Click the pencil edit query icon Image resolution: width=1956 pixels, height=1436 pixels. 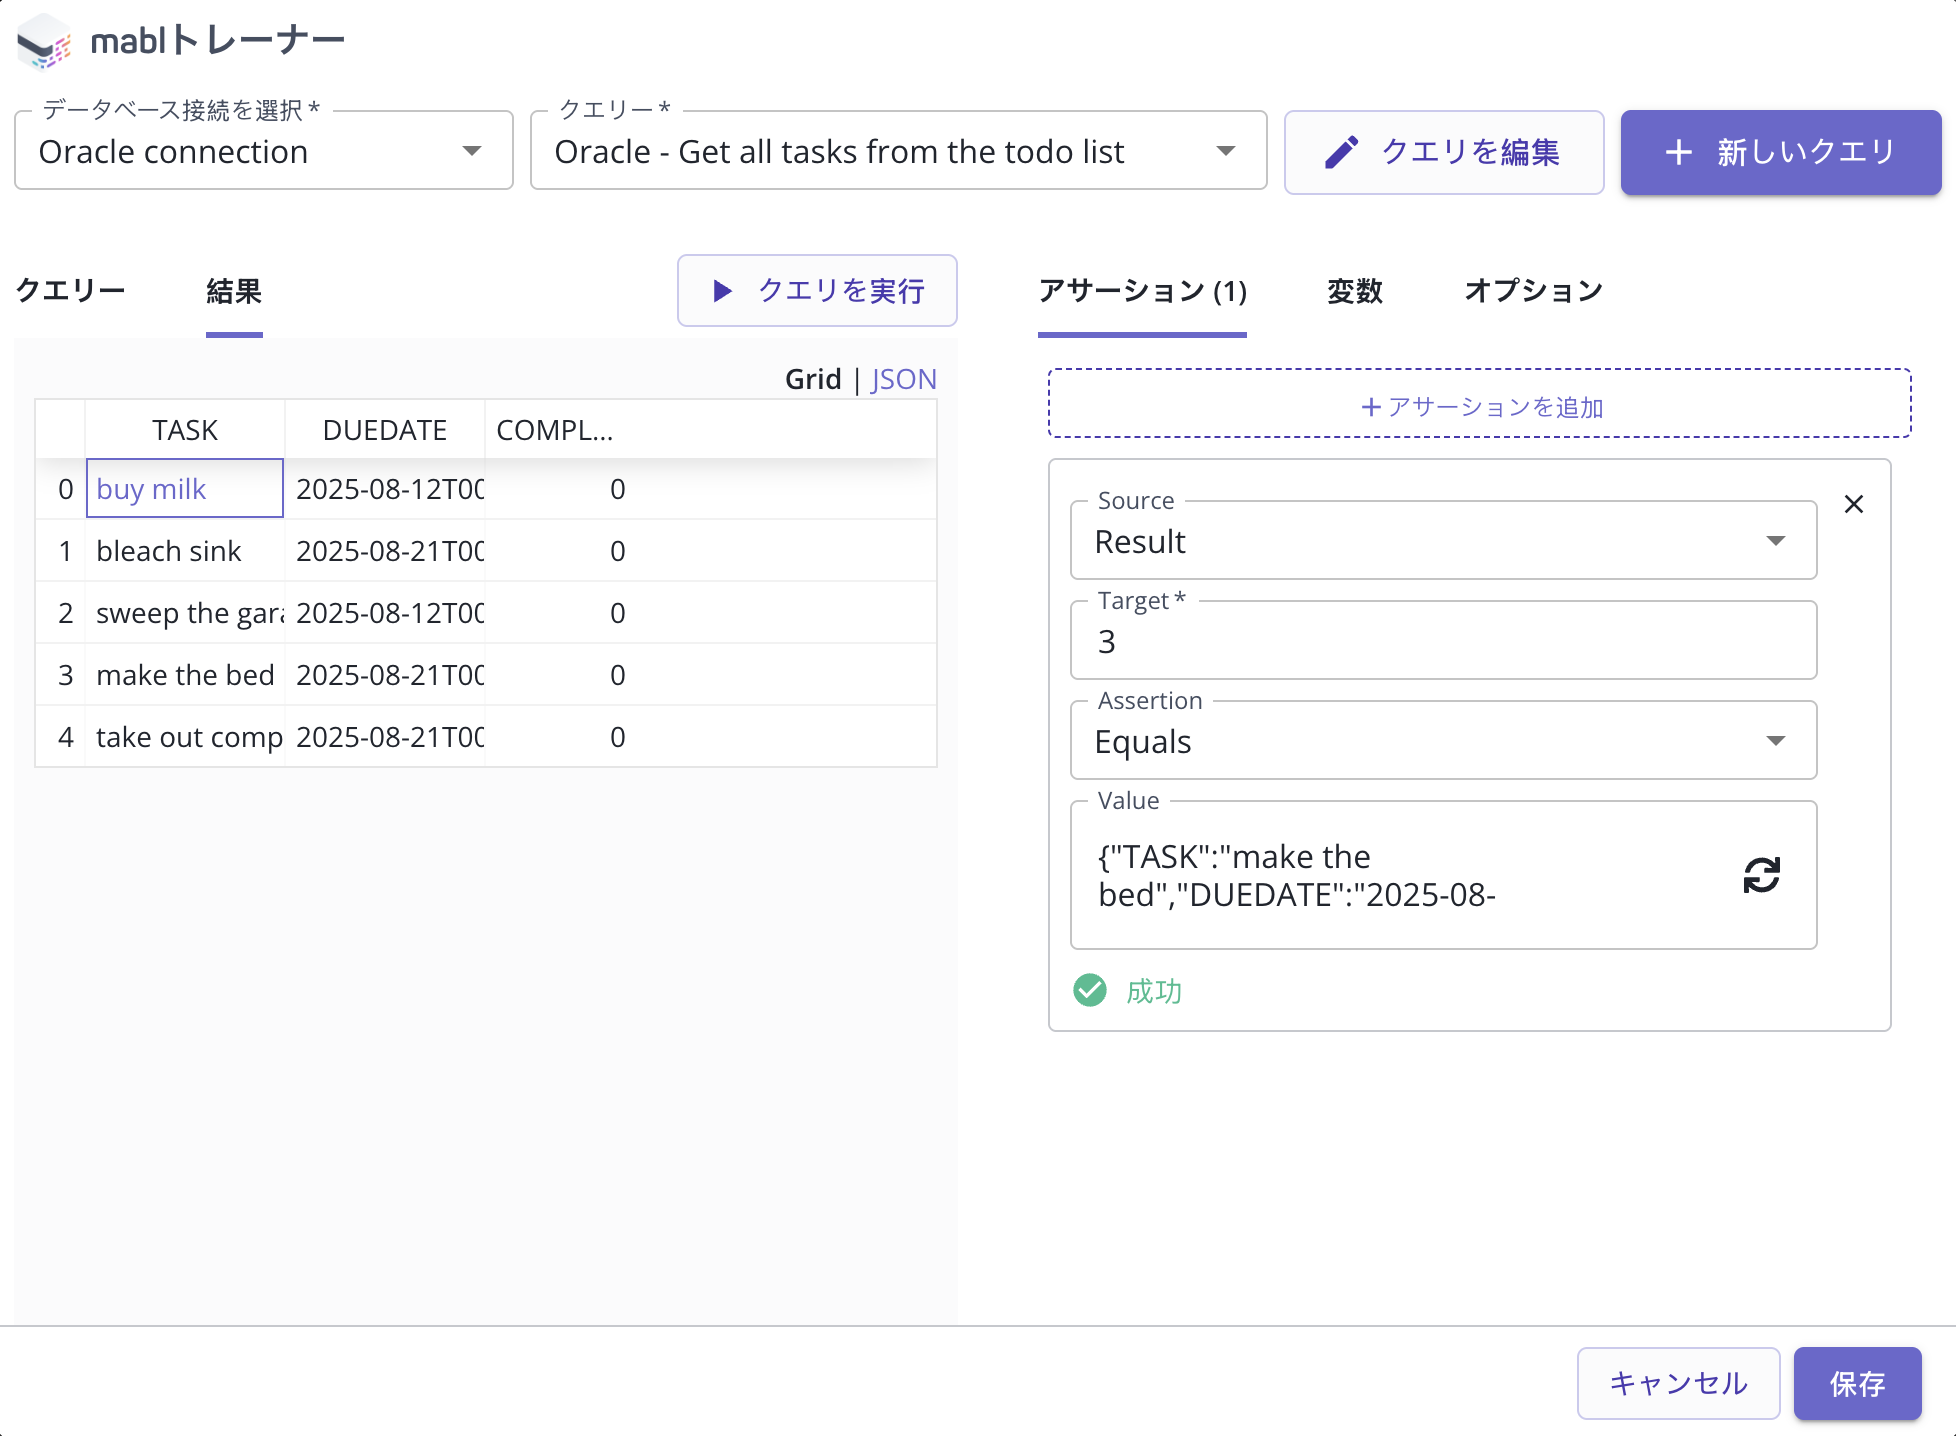pos(1341,152)
